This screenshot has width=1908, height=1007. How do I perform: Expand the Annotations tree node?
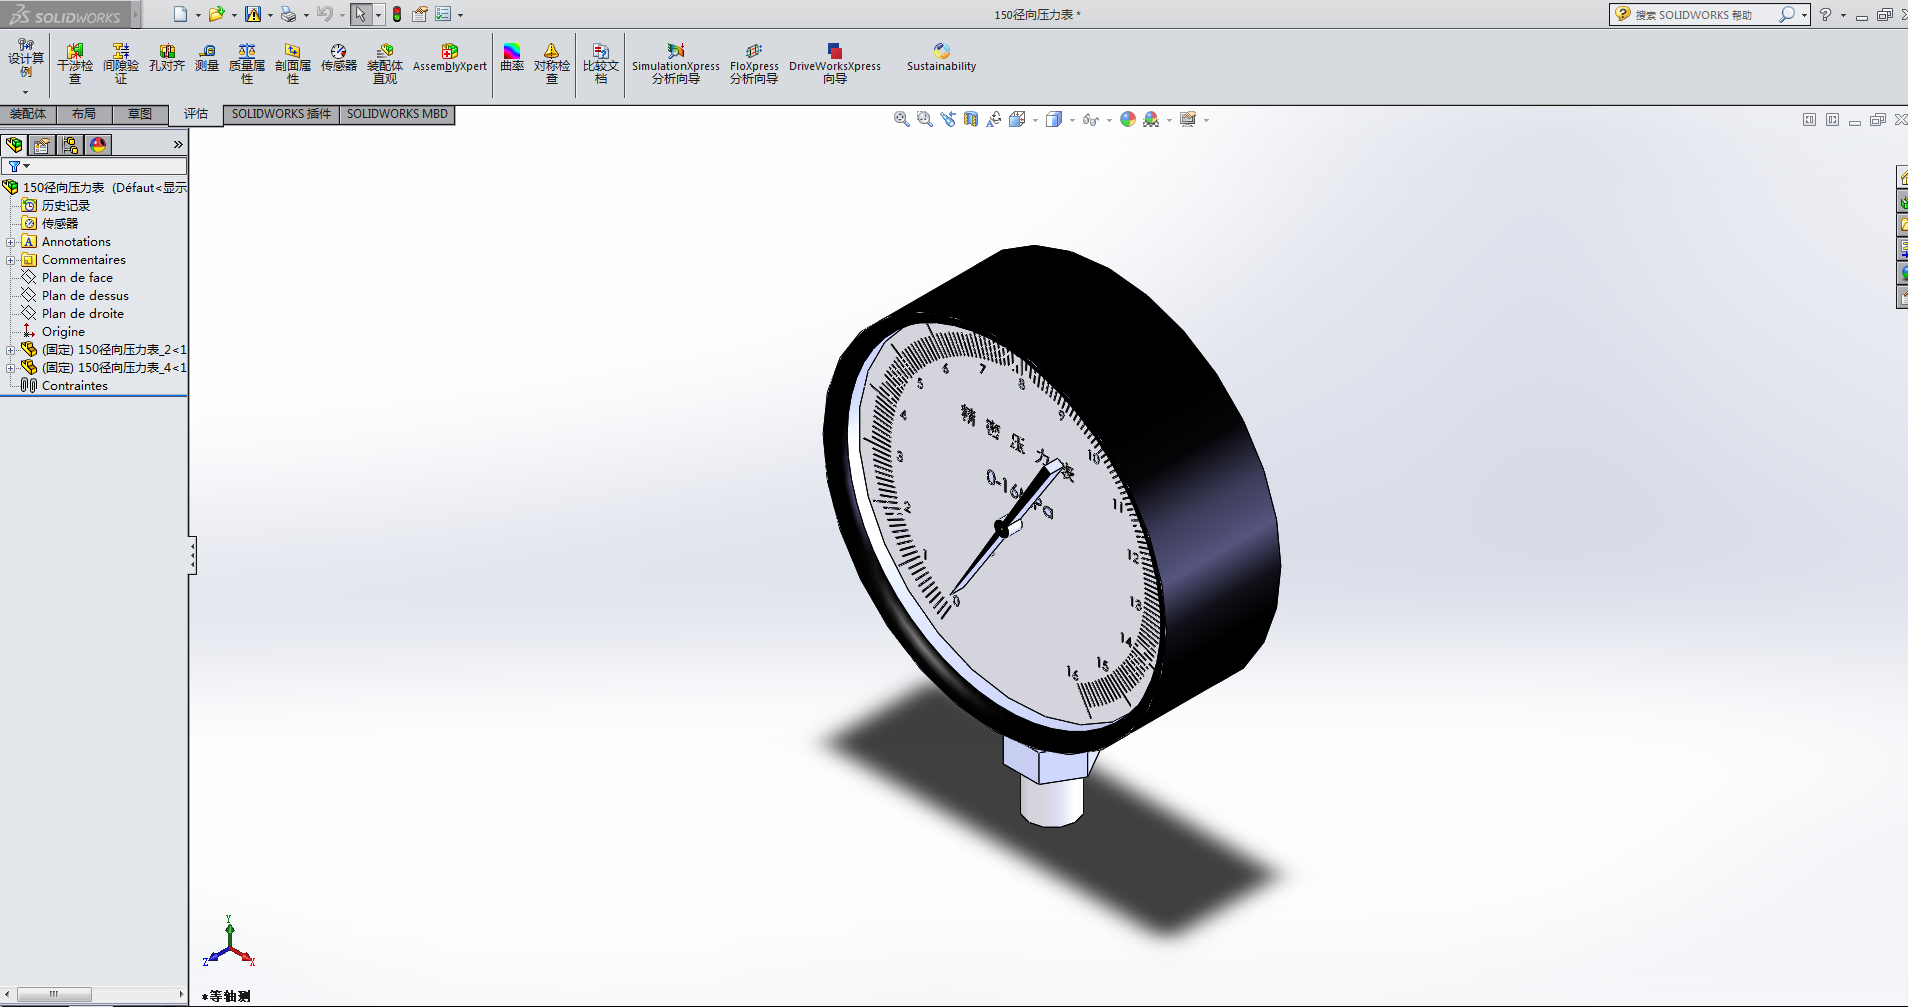tap(11, 242)
